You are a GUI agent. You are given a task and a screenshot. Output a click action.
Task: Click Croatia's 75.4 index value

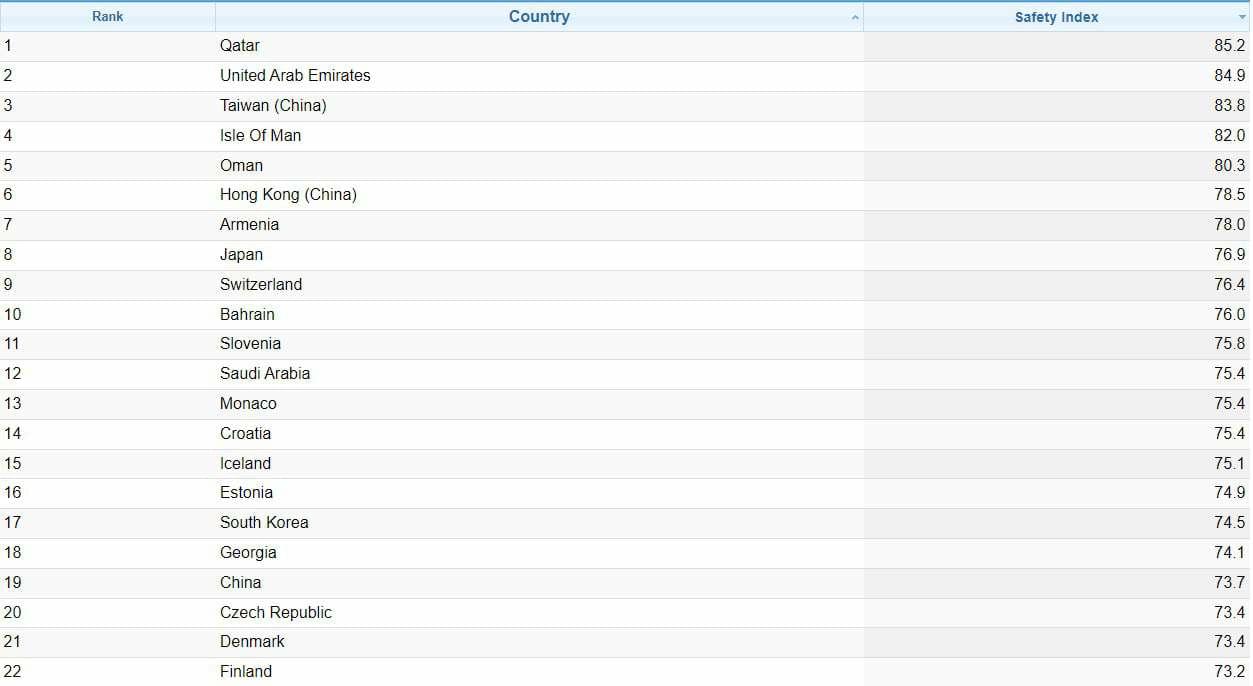point(1230,434)
